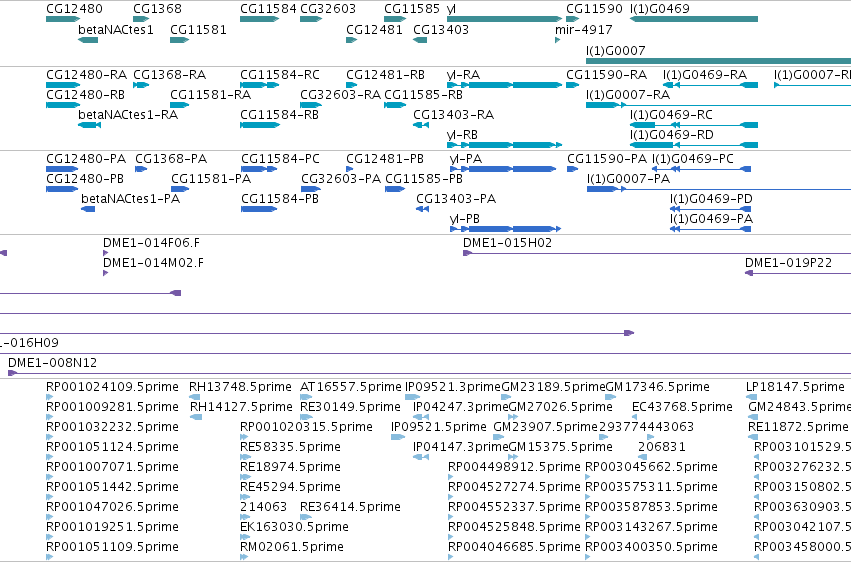The height and width of the screenshot is (562, 851).
Task: Click transcript l(1)G0007-RA
Action: pos(719,105)
